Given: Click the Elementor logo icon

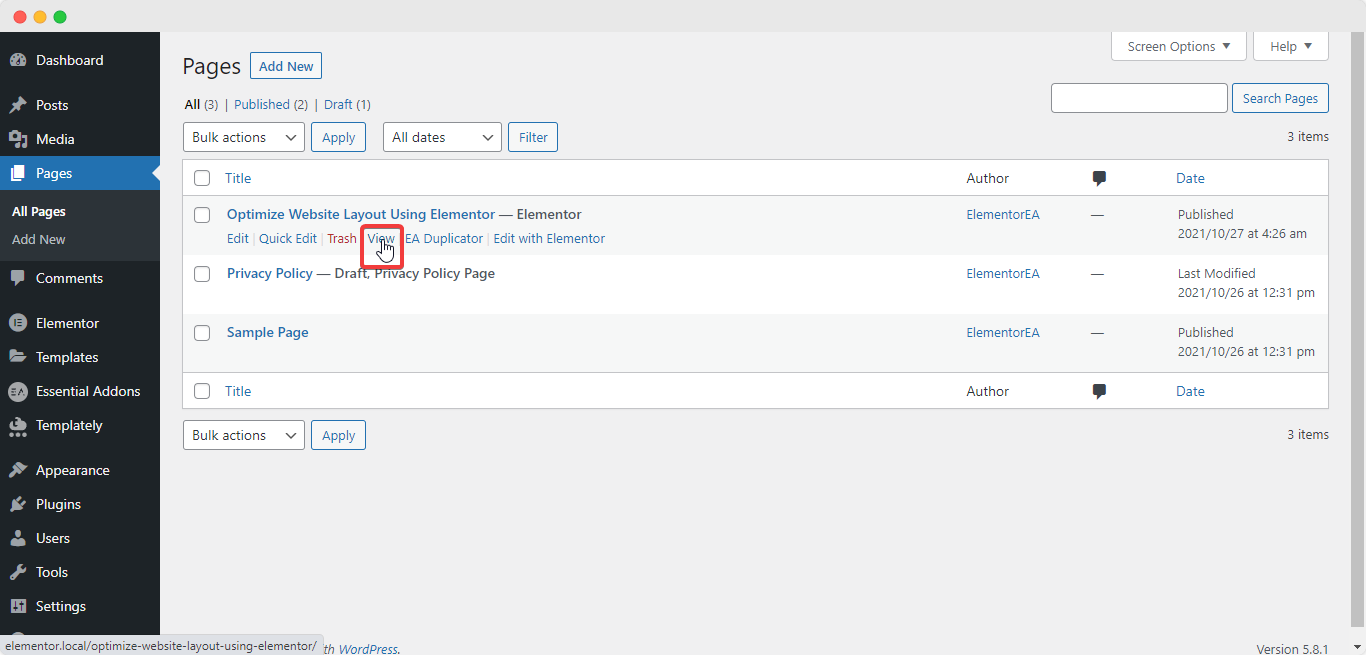Looking at the screenshot, I should coord(18,323).
